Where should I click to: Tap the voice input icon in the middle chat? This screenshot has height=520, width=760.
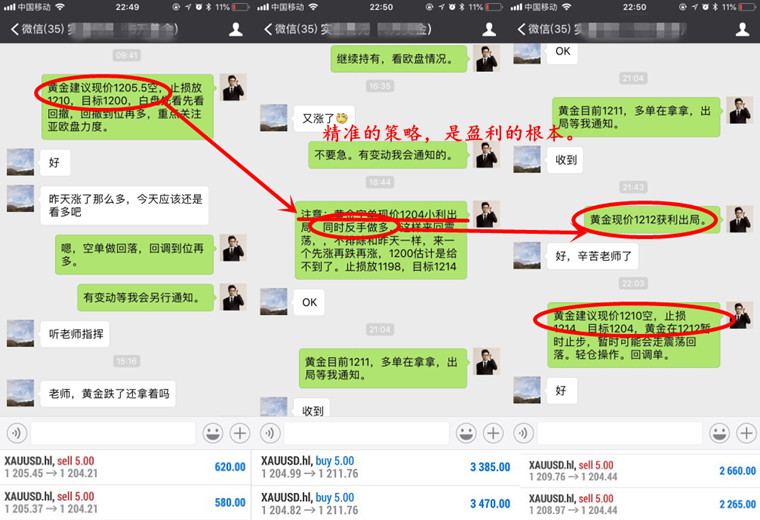coord(270,433)
